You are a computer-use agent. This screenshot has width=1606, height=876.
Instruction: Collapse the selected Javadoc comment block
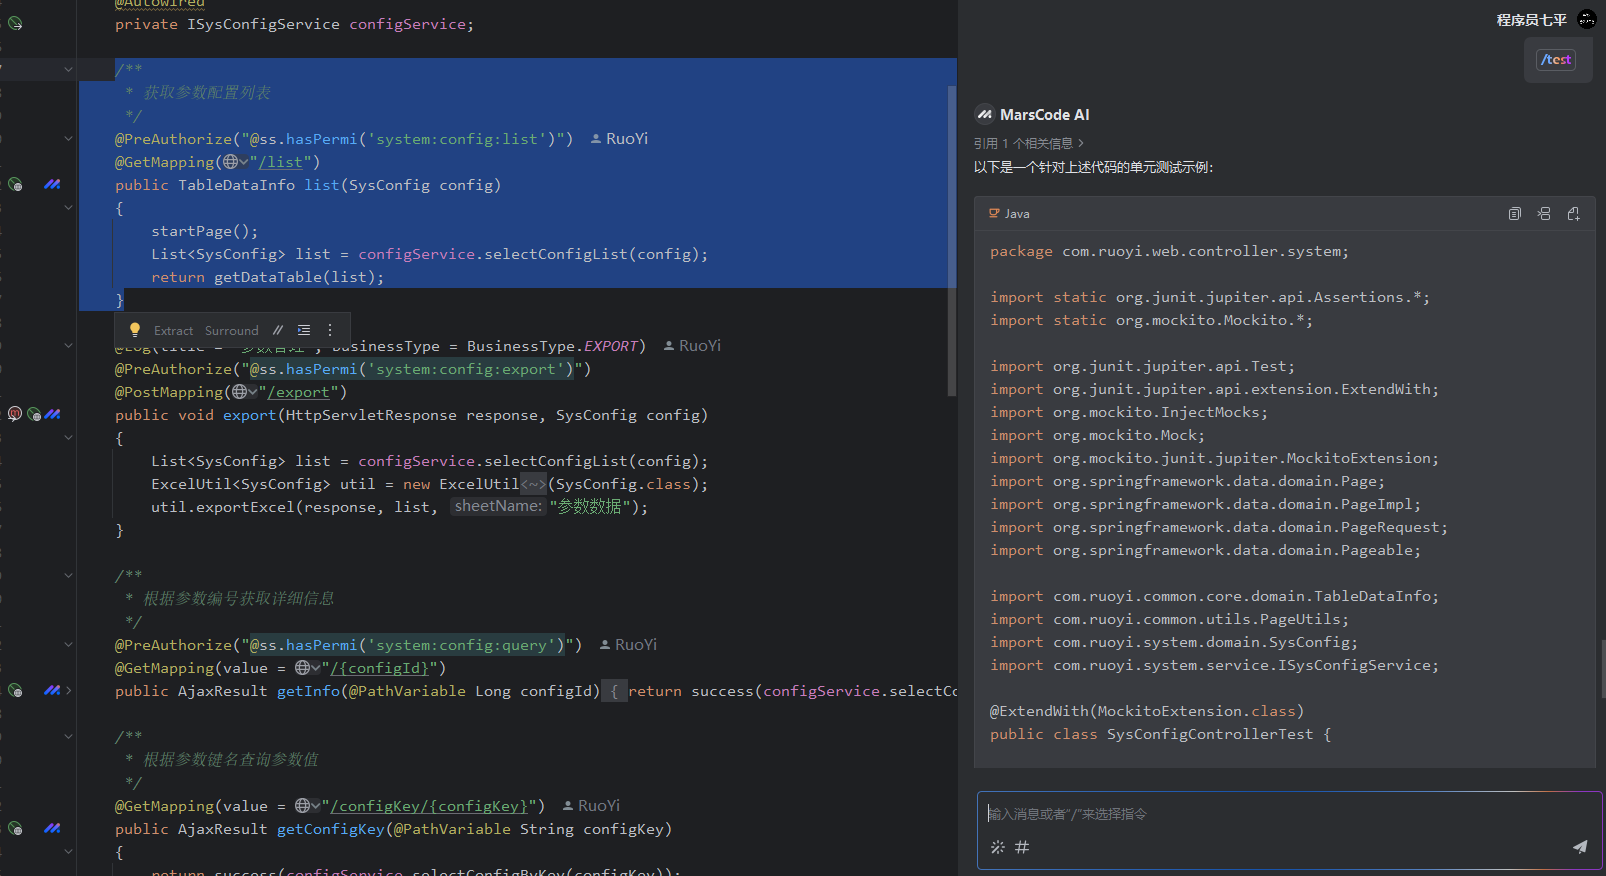[x=68, y=69]
